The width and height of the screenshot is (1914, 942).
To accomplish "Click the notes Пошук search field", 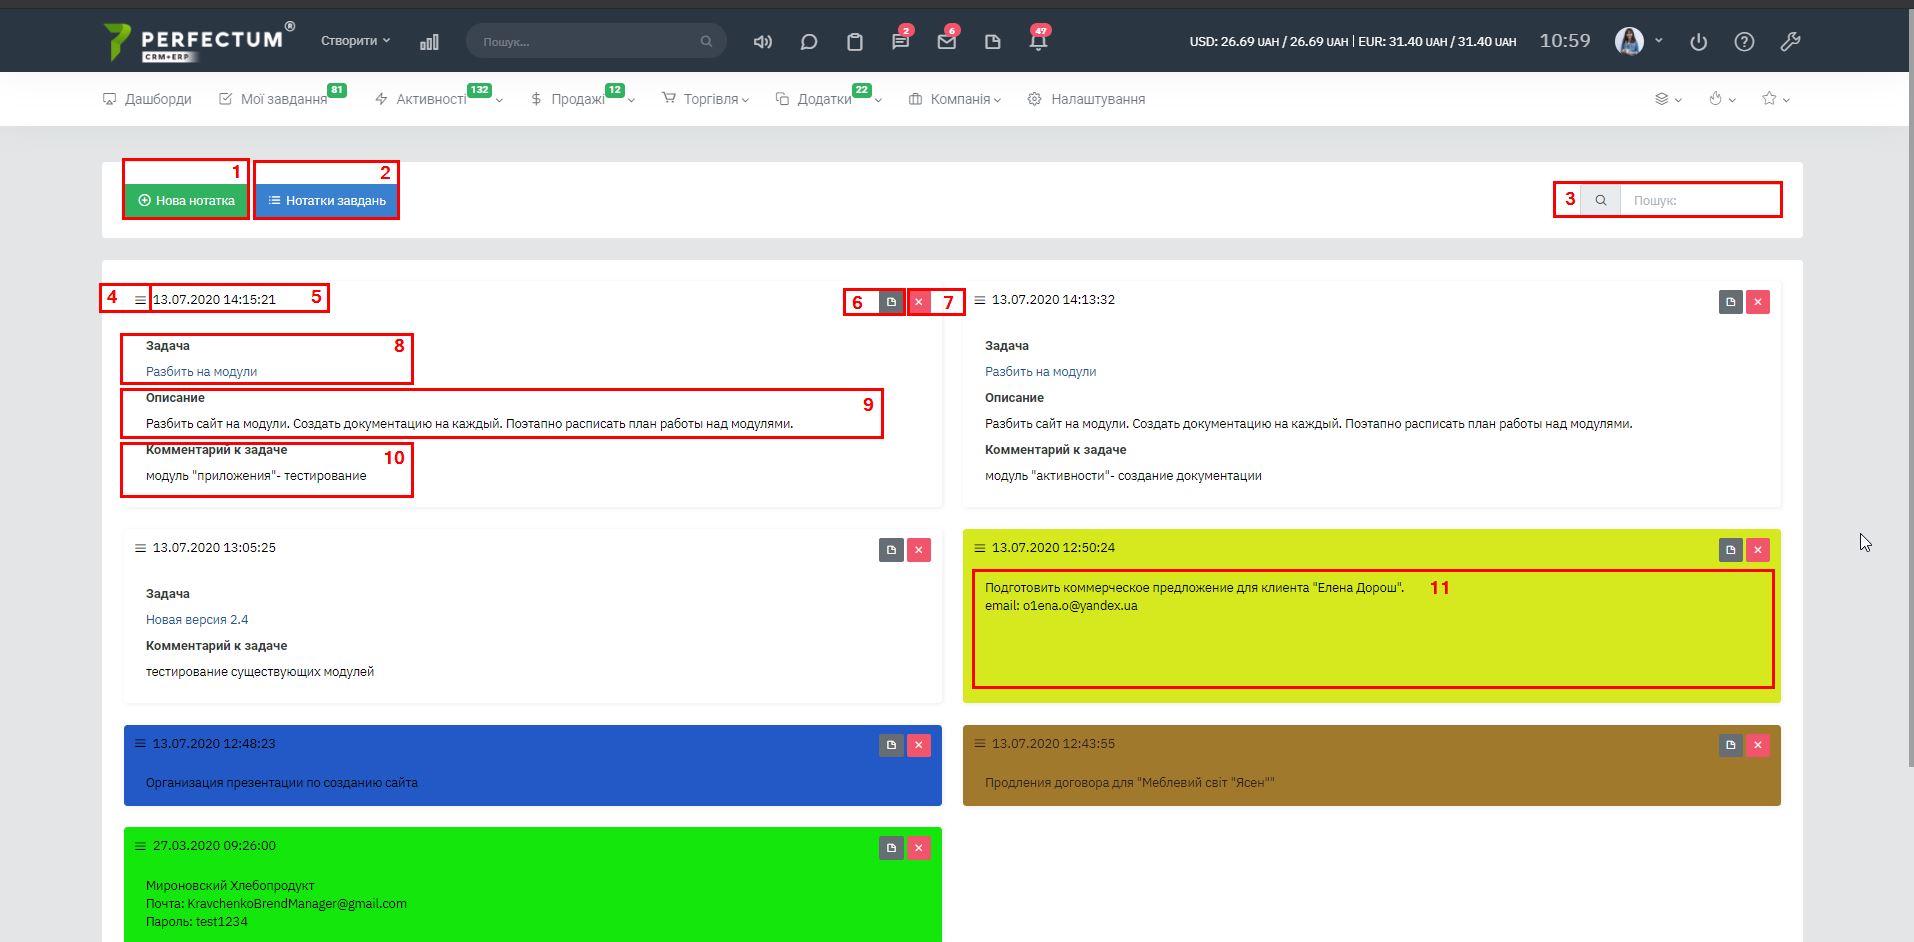I will coord(1698,201).
